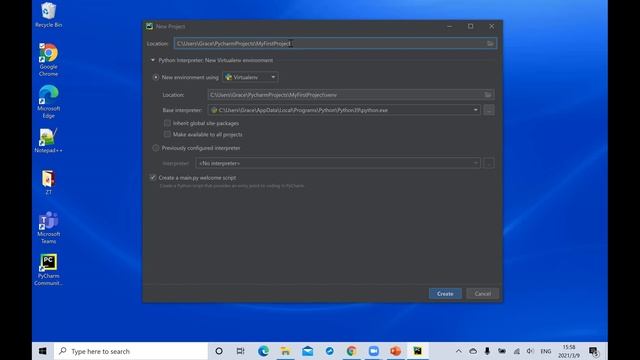
Task: Switch to PyCharm in the taskbar
Action: (x=418, y=351)
